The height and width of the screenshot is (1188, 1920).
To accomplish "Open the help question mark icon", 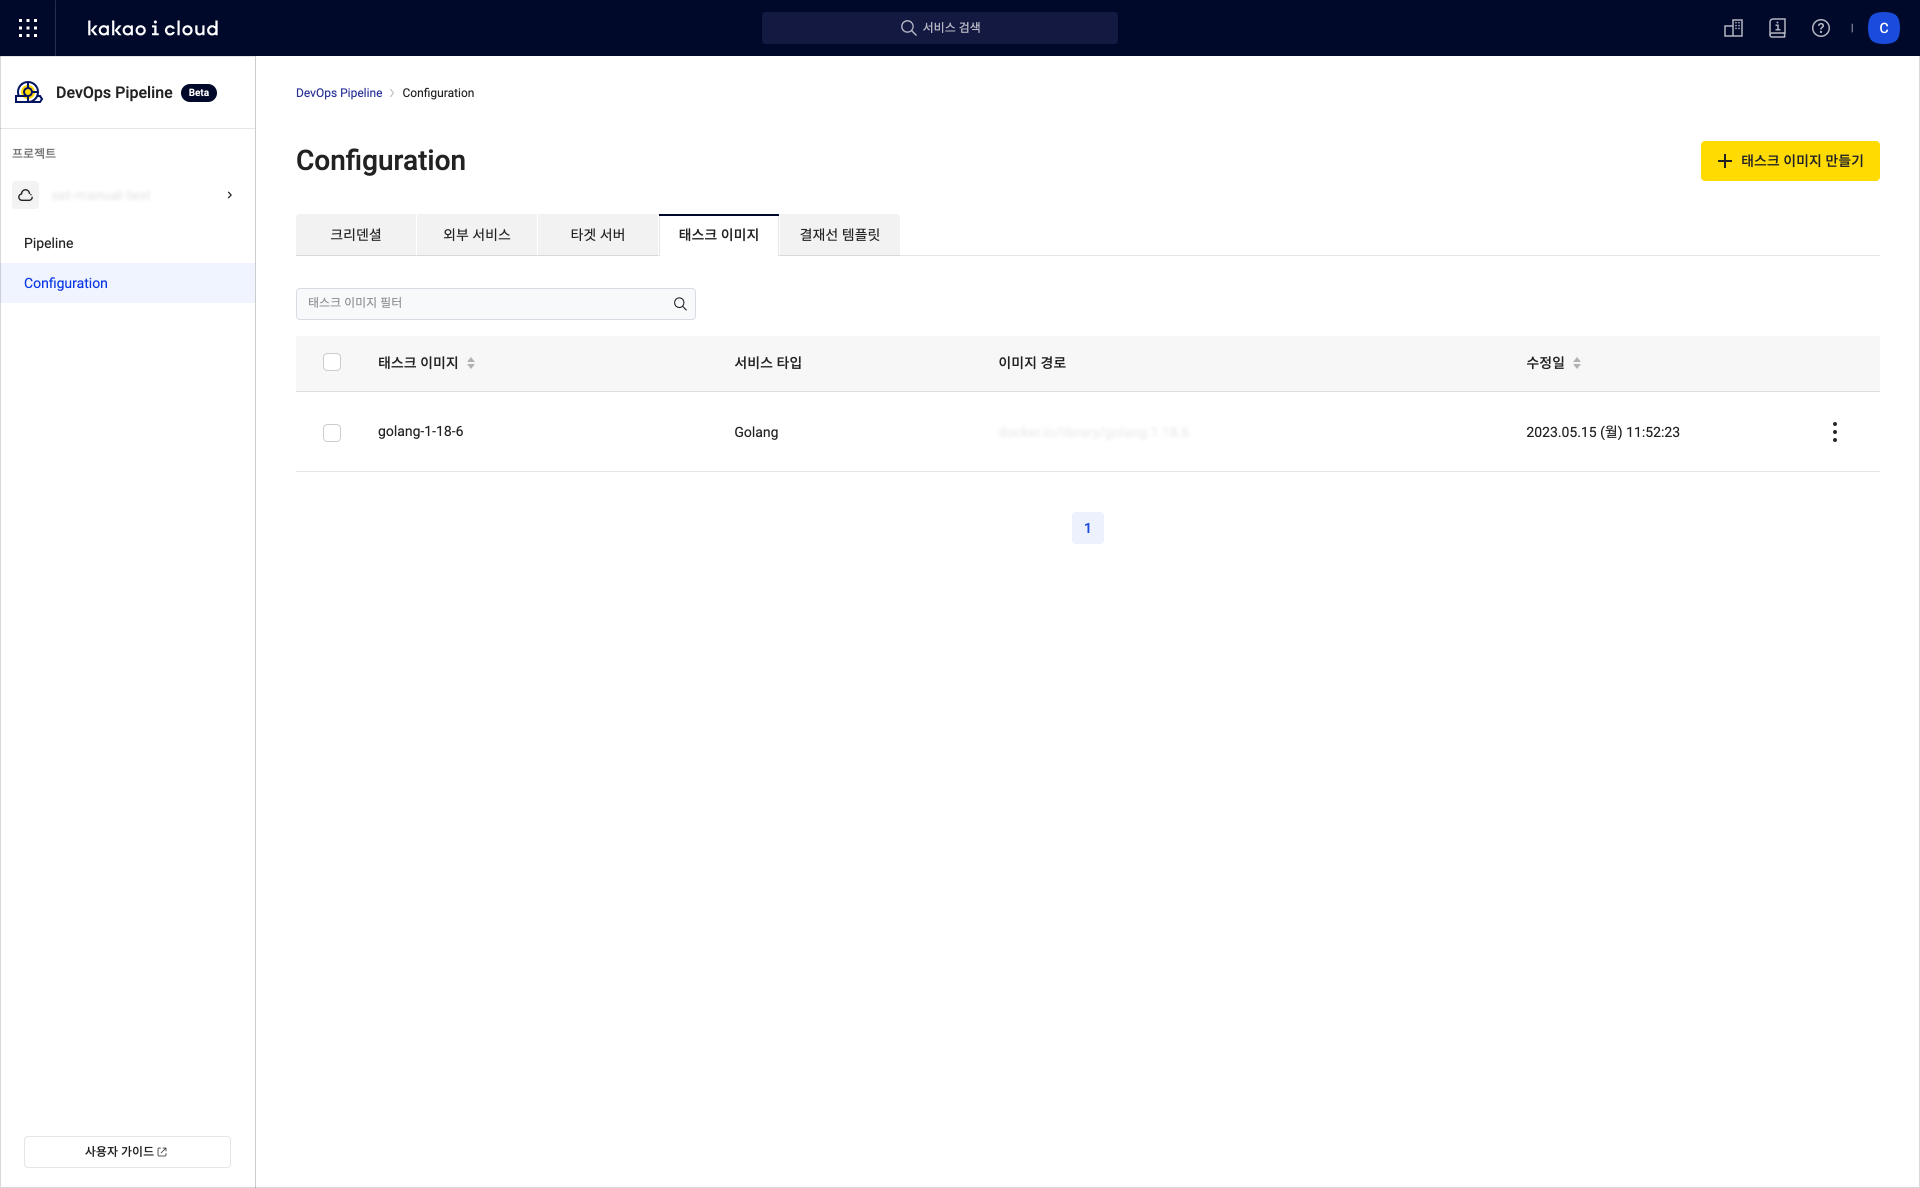I will (1821, 28).
